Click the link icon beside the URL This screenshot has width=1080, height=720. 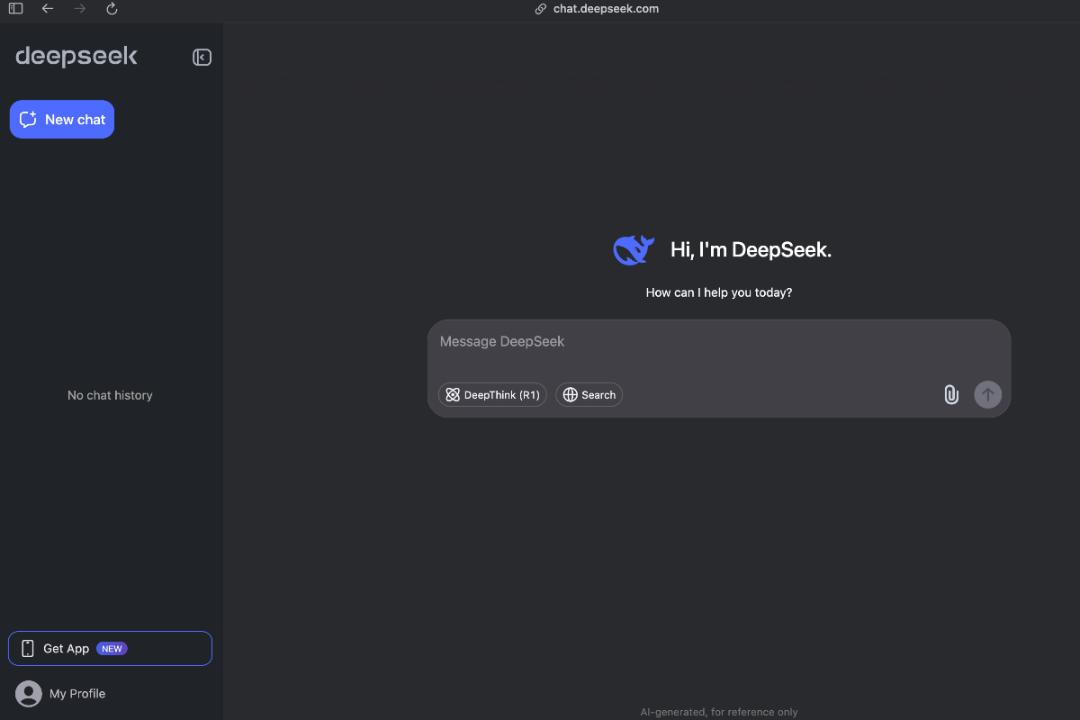(541, 9)
